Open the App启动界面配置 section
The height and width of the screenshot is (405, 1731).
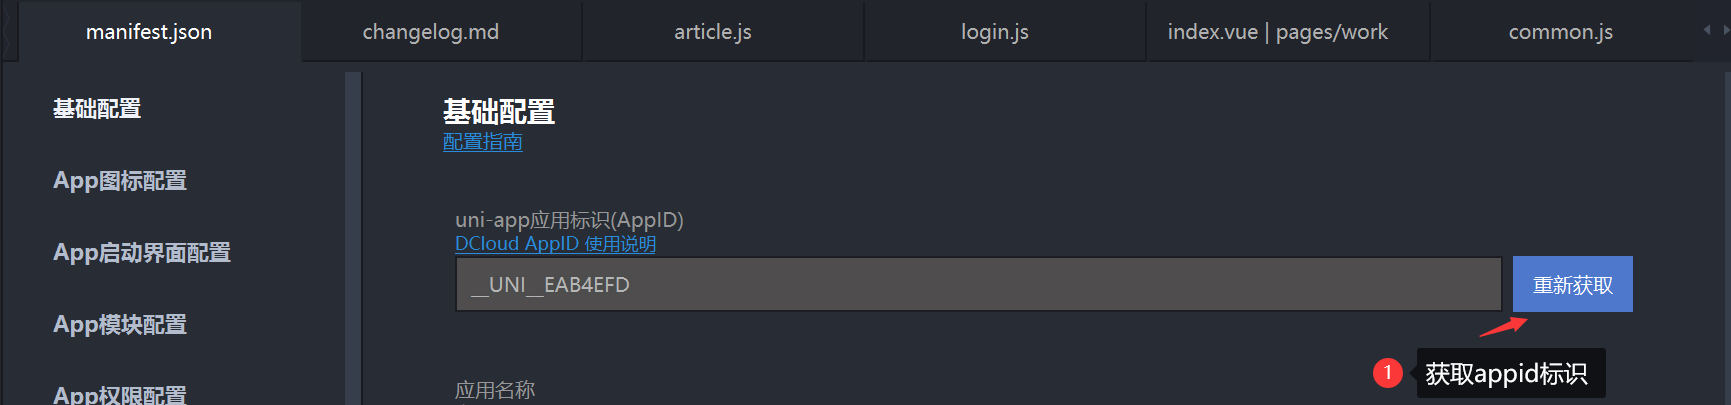142,253
